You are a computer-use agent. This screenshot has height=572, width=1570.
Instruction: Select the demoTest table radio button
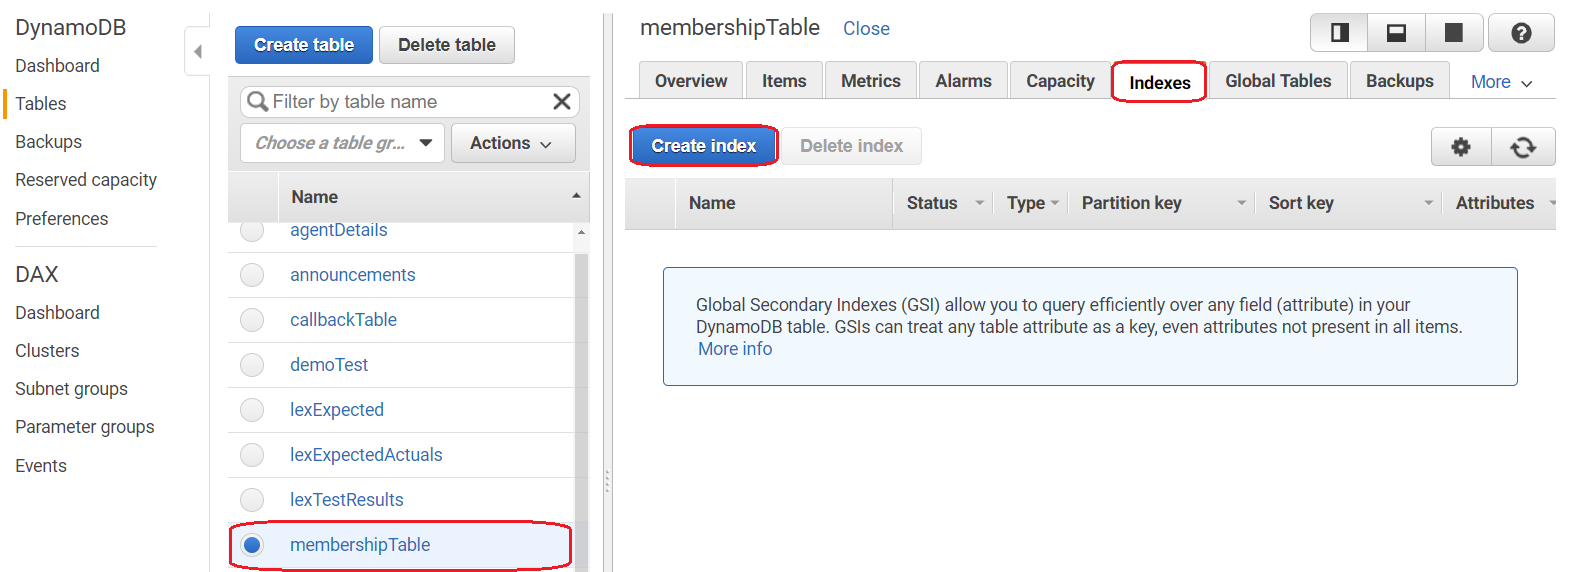pyautogui.click(x=252, y=365)
